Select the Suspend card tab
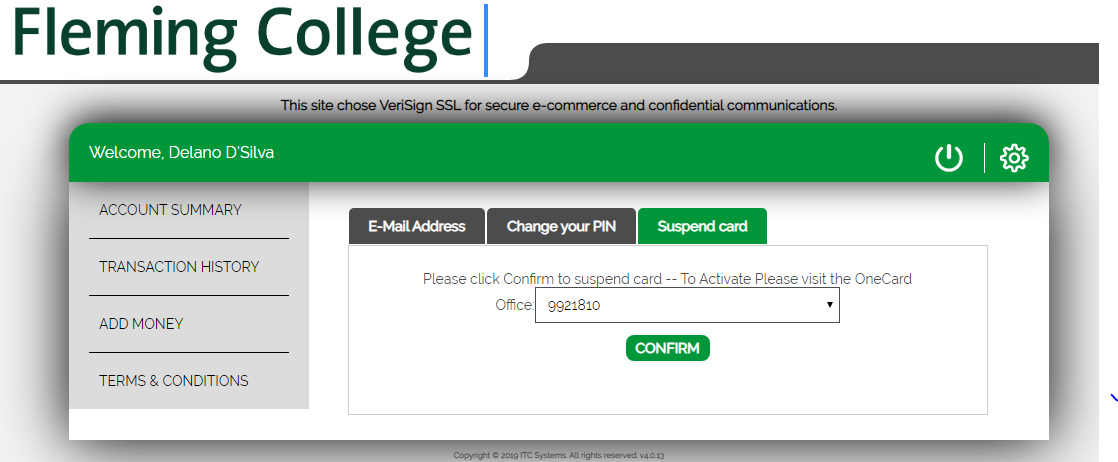The width and height of the screenshot is (1118, 462). (x=702, y=226)
